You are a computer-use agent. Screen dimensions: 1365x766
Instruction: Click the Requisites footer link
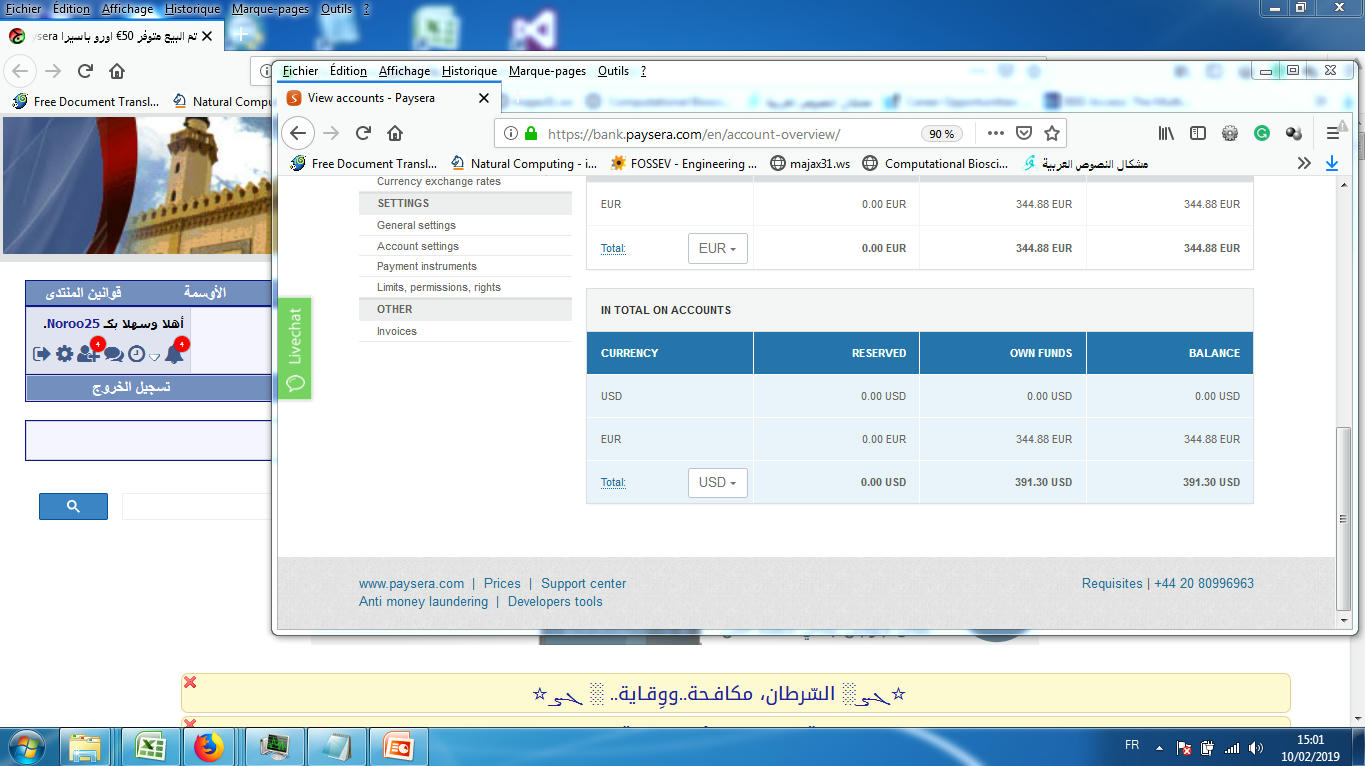click(1112, 583)
